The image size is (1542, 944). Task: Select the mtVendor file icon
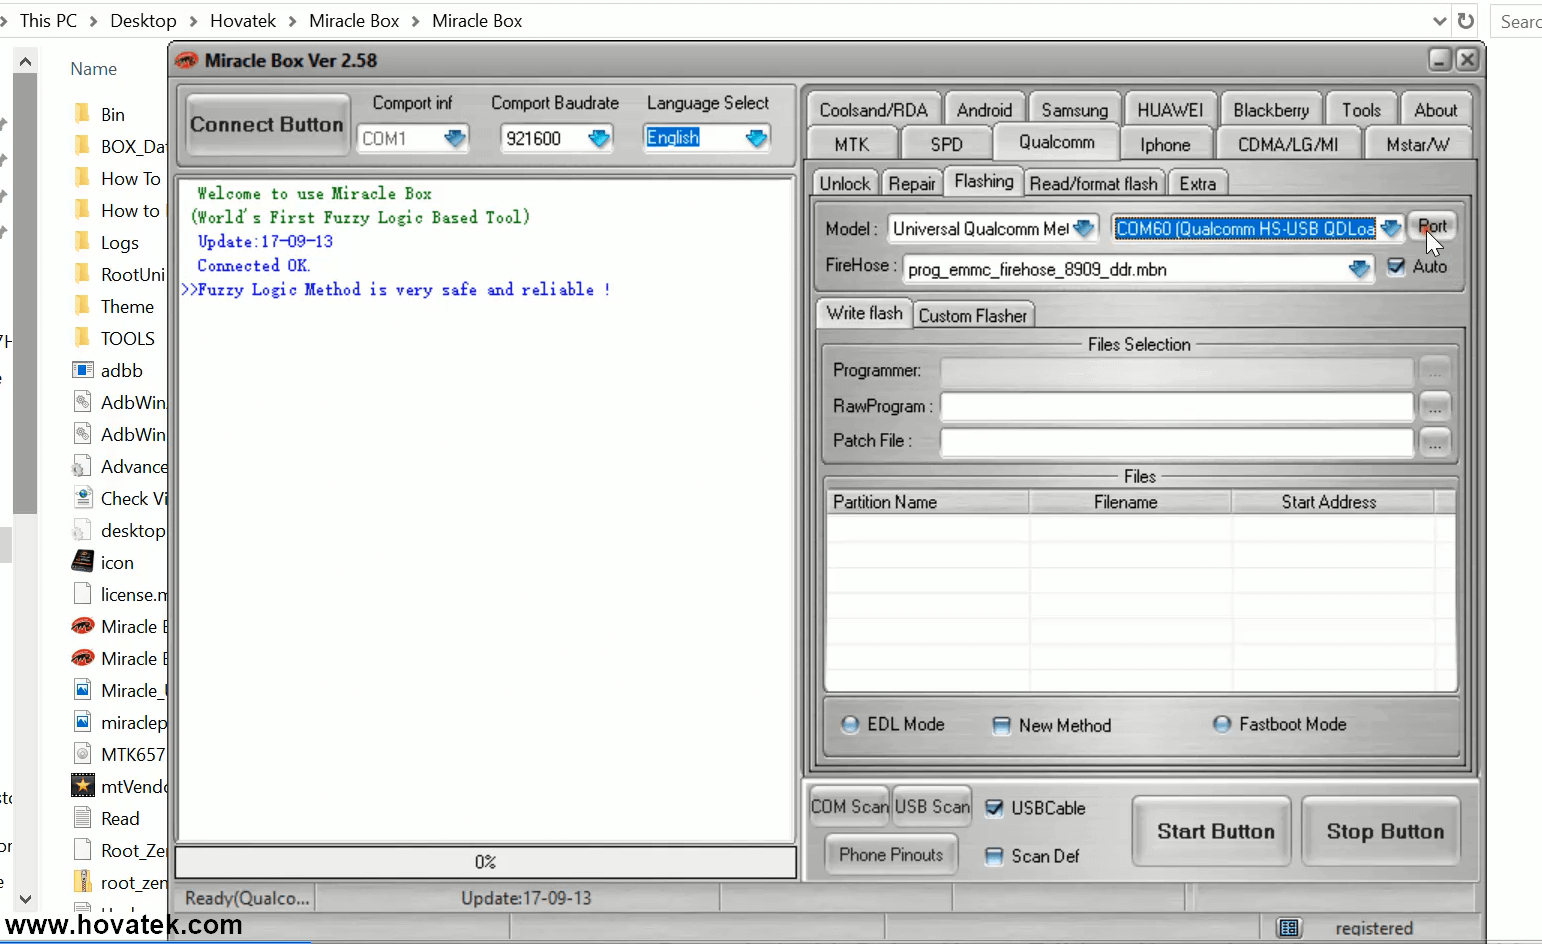click(83, 786)
